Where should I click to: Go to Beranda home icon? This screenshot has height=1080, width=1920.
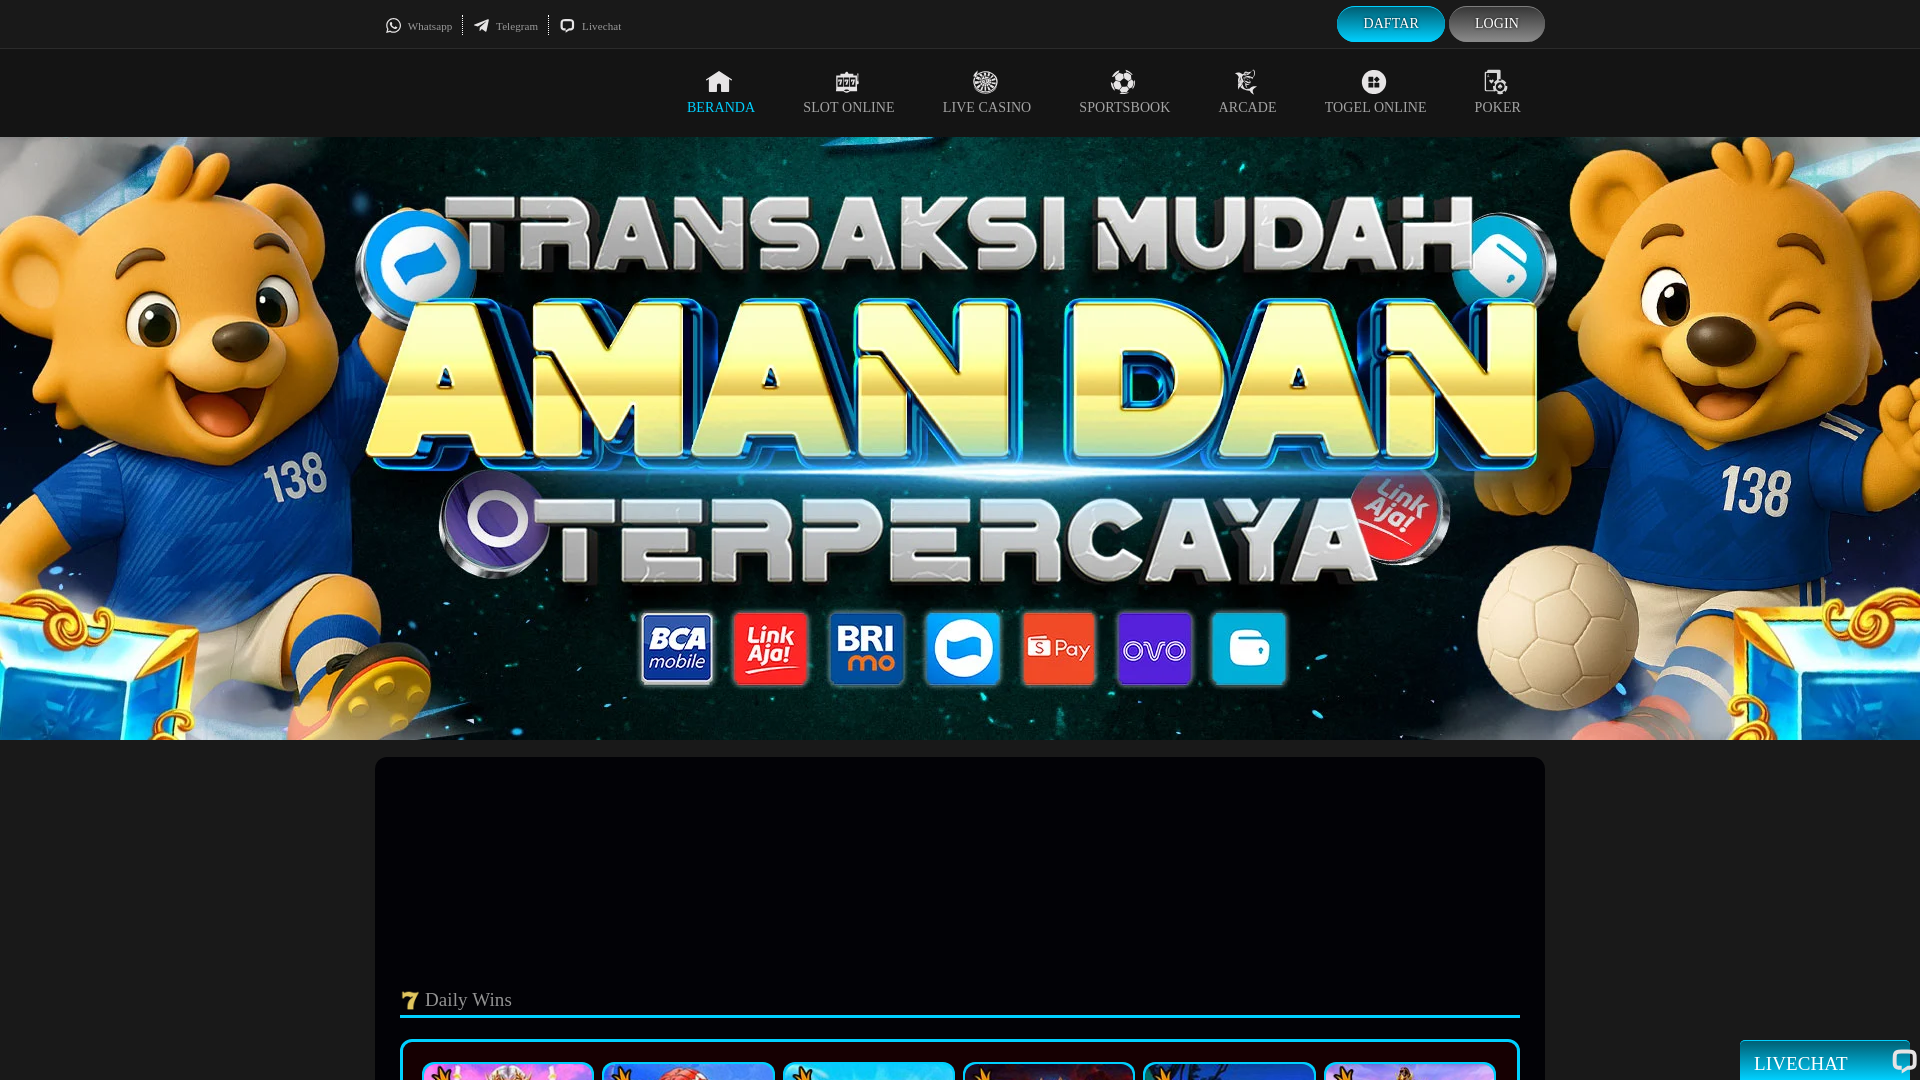pyautogui.click(x=719, y=82)
